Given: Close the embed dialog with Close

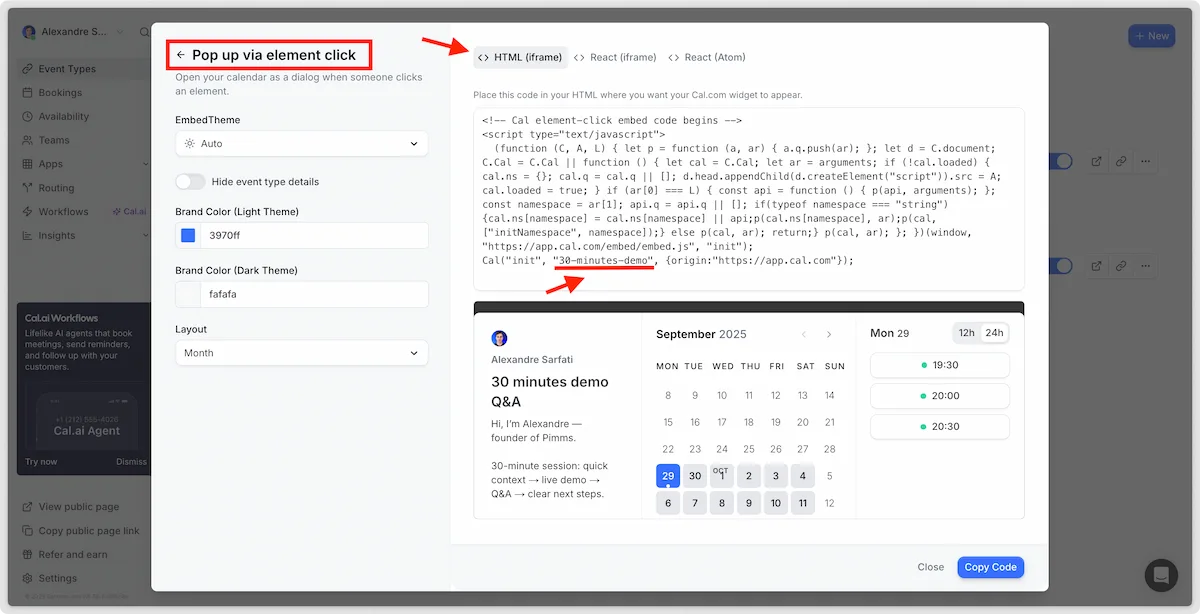Looking at the screenshot, I should point(931,567).
